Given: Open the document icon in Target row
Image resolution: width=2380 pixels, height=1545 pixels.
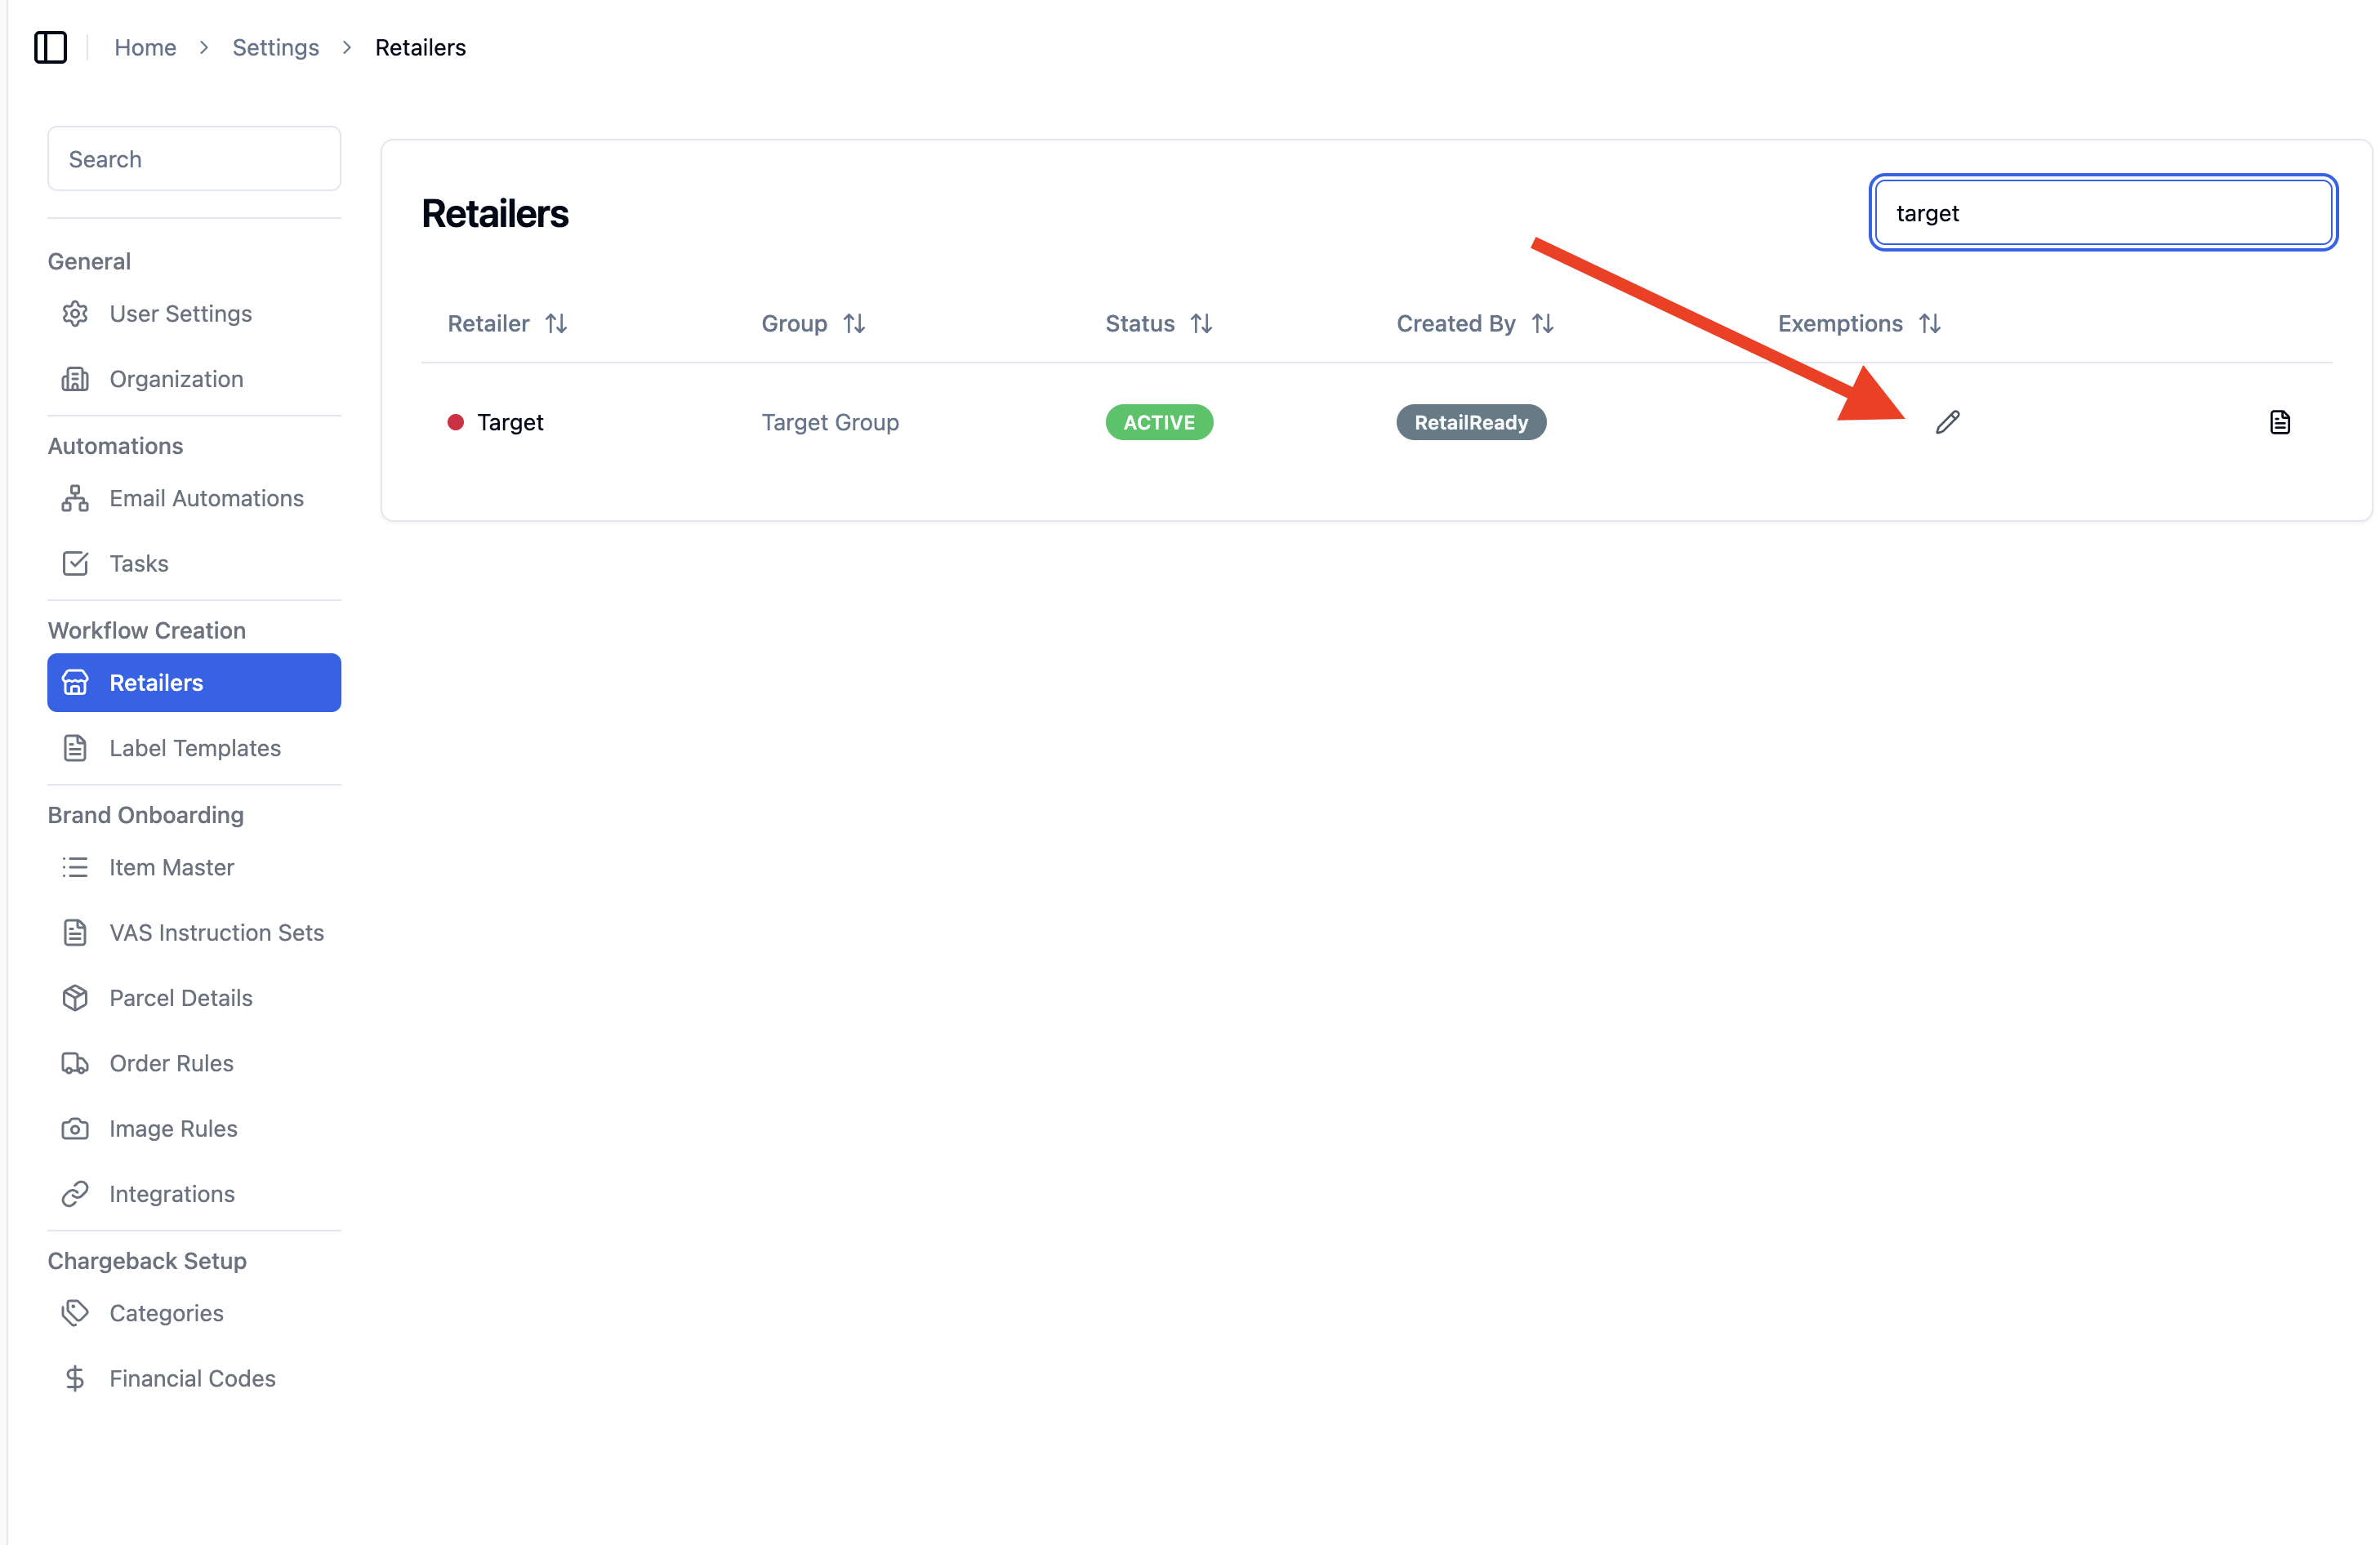Looking at the screenshot, I should tap(2279, 422).
